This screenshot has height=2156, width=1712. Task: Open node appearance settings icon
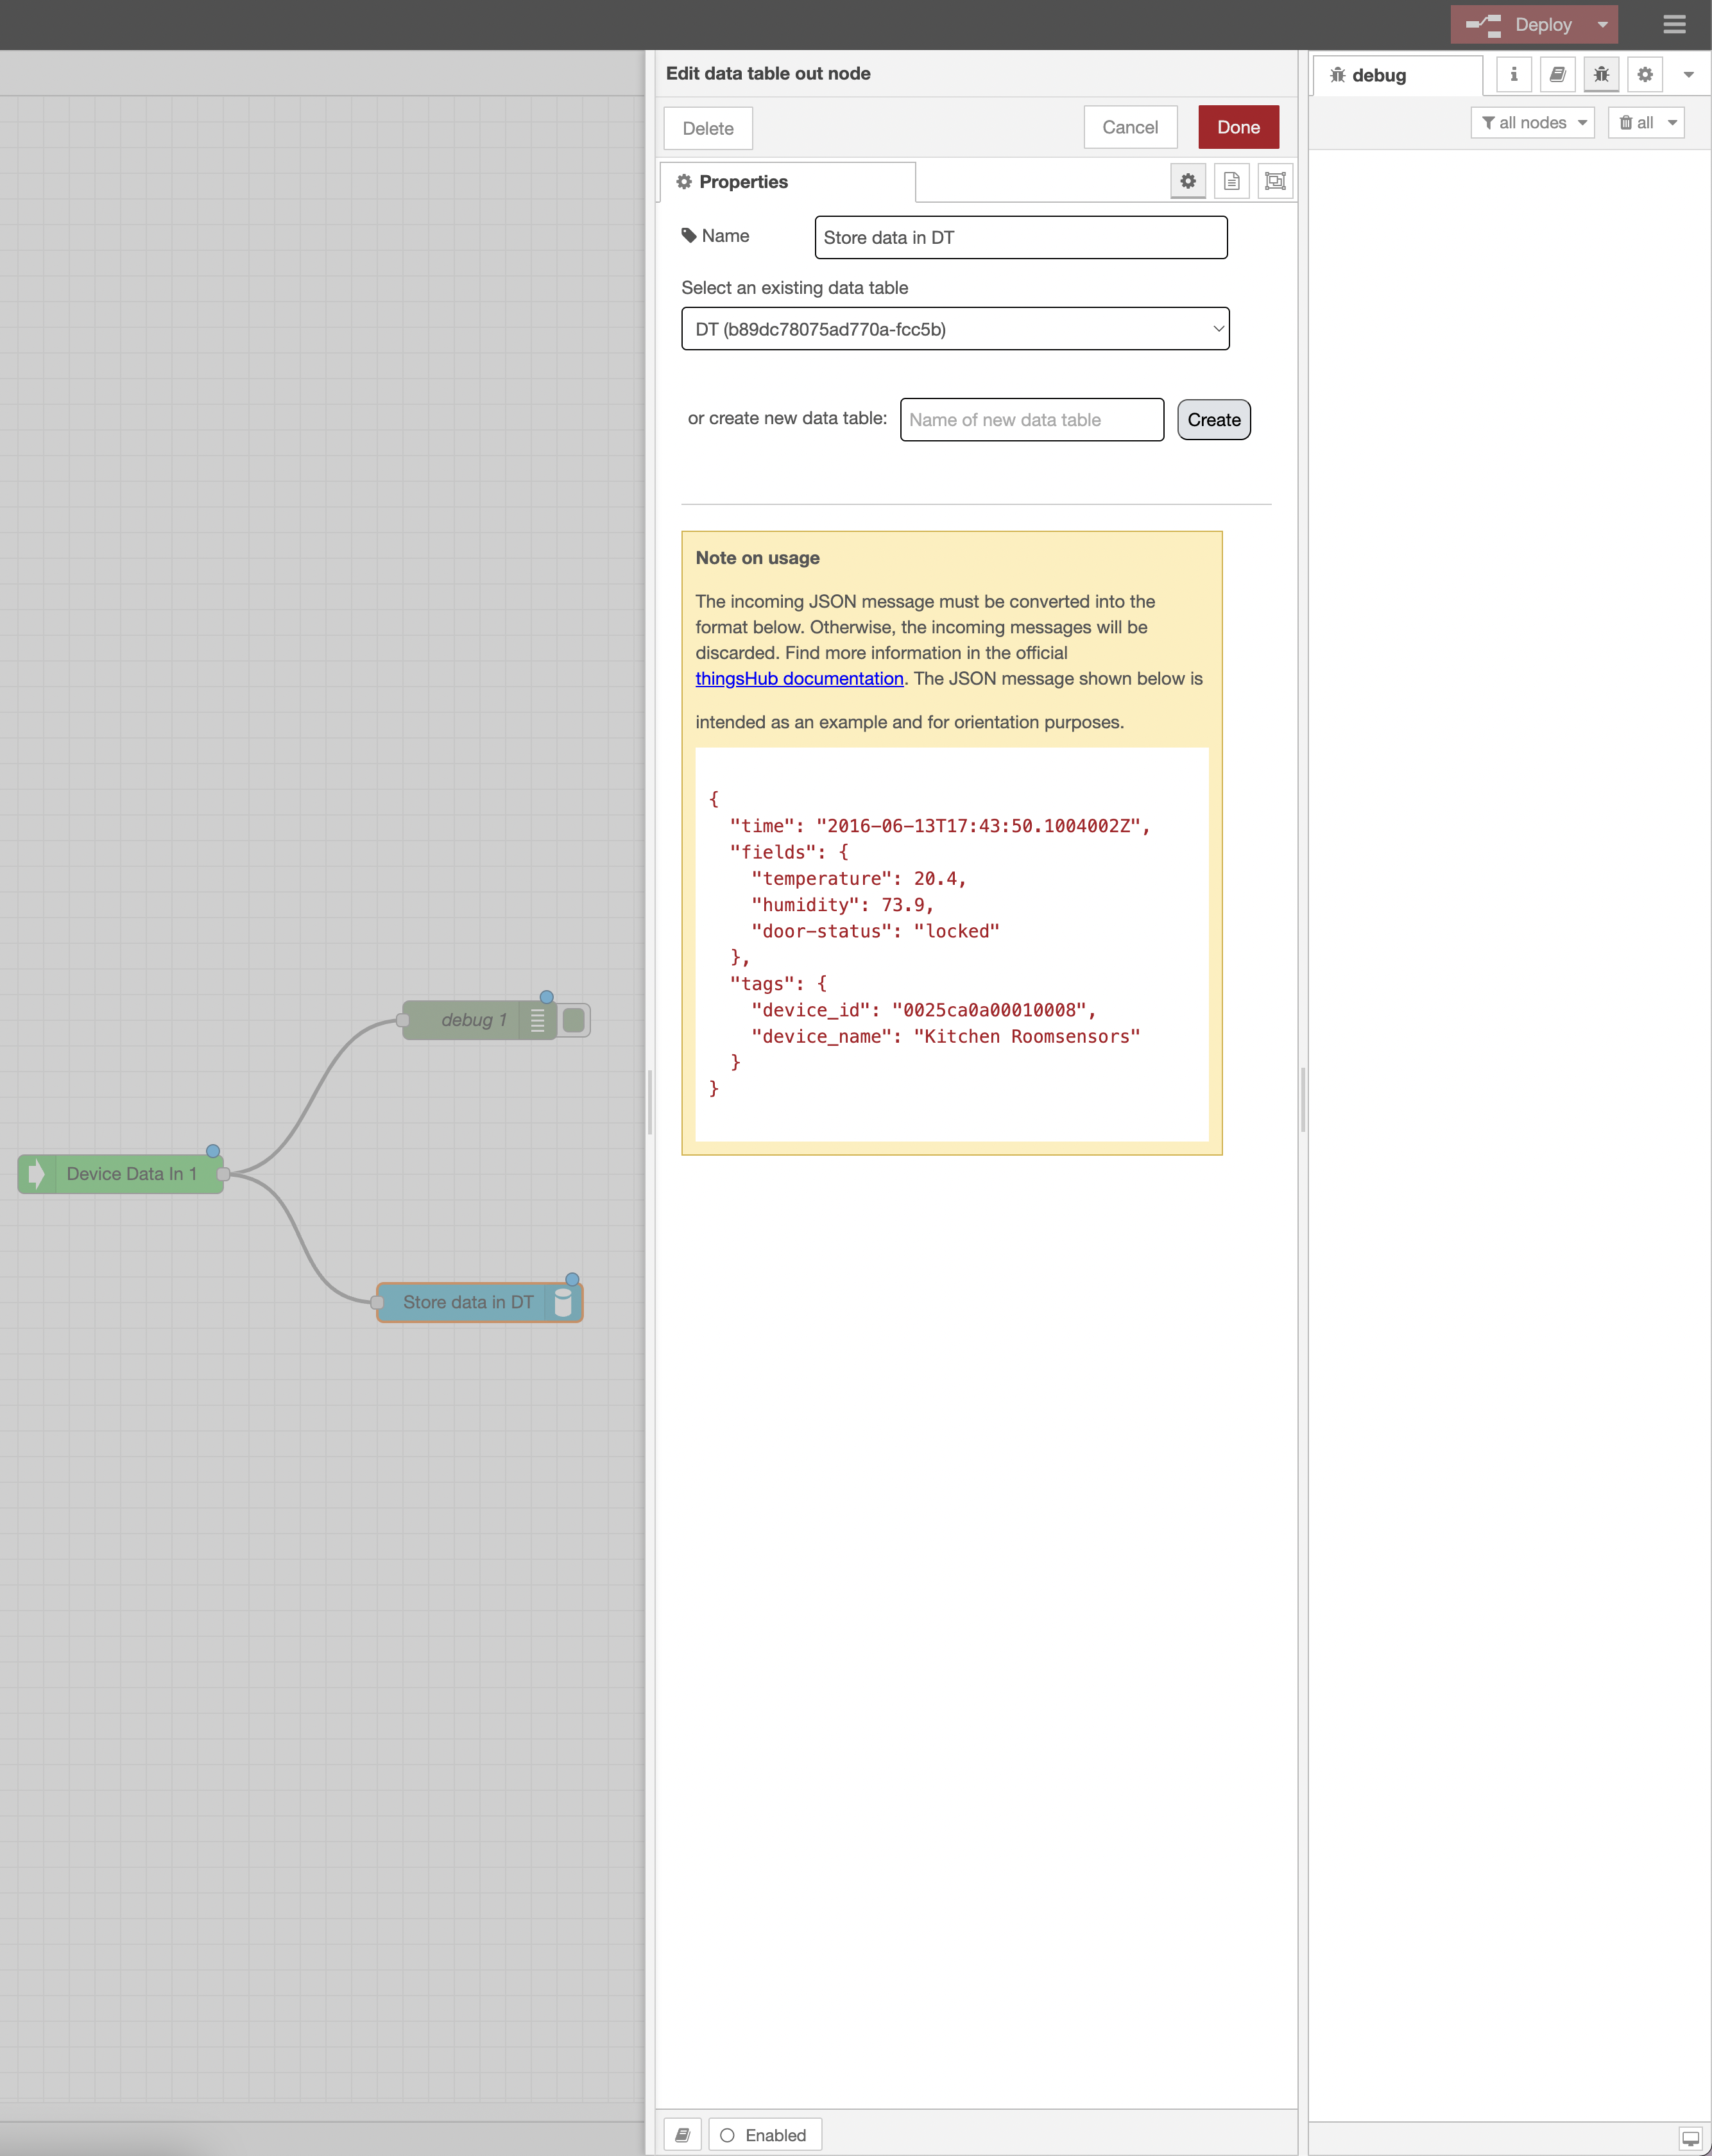(1275, 181)
